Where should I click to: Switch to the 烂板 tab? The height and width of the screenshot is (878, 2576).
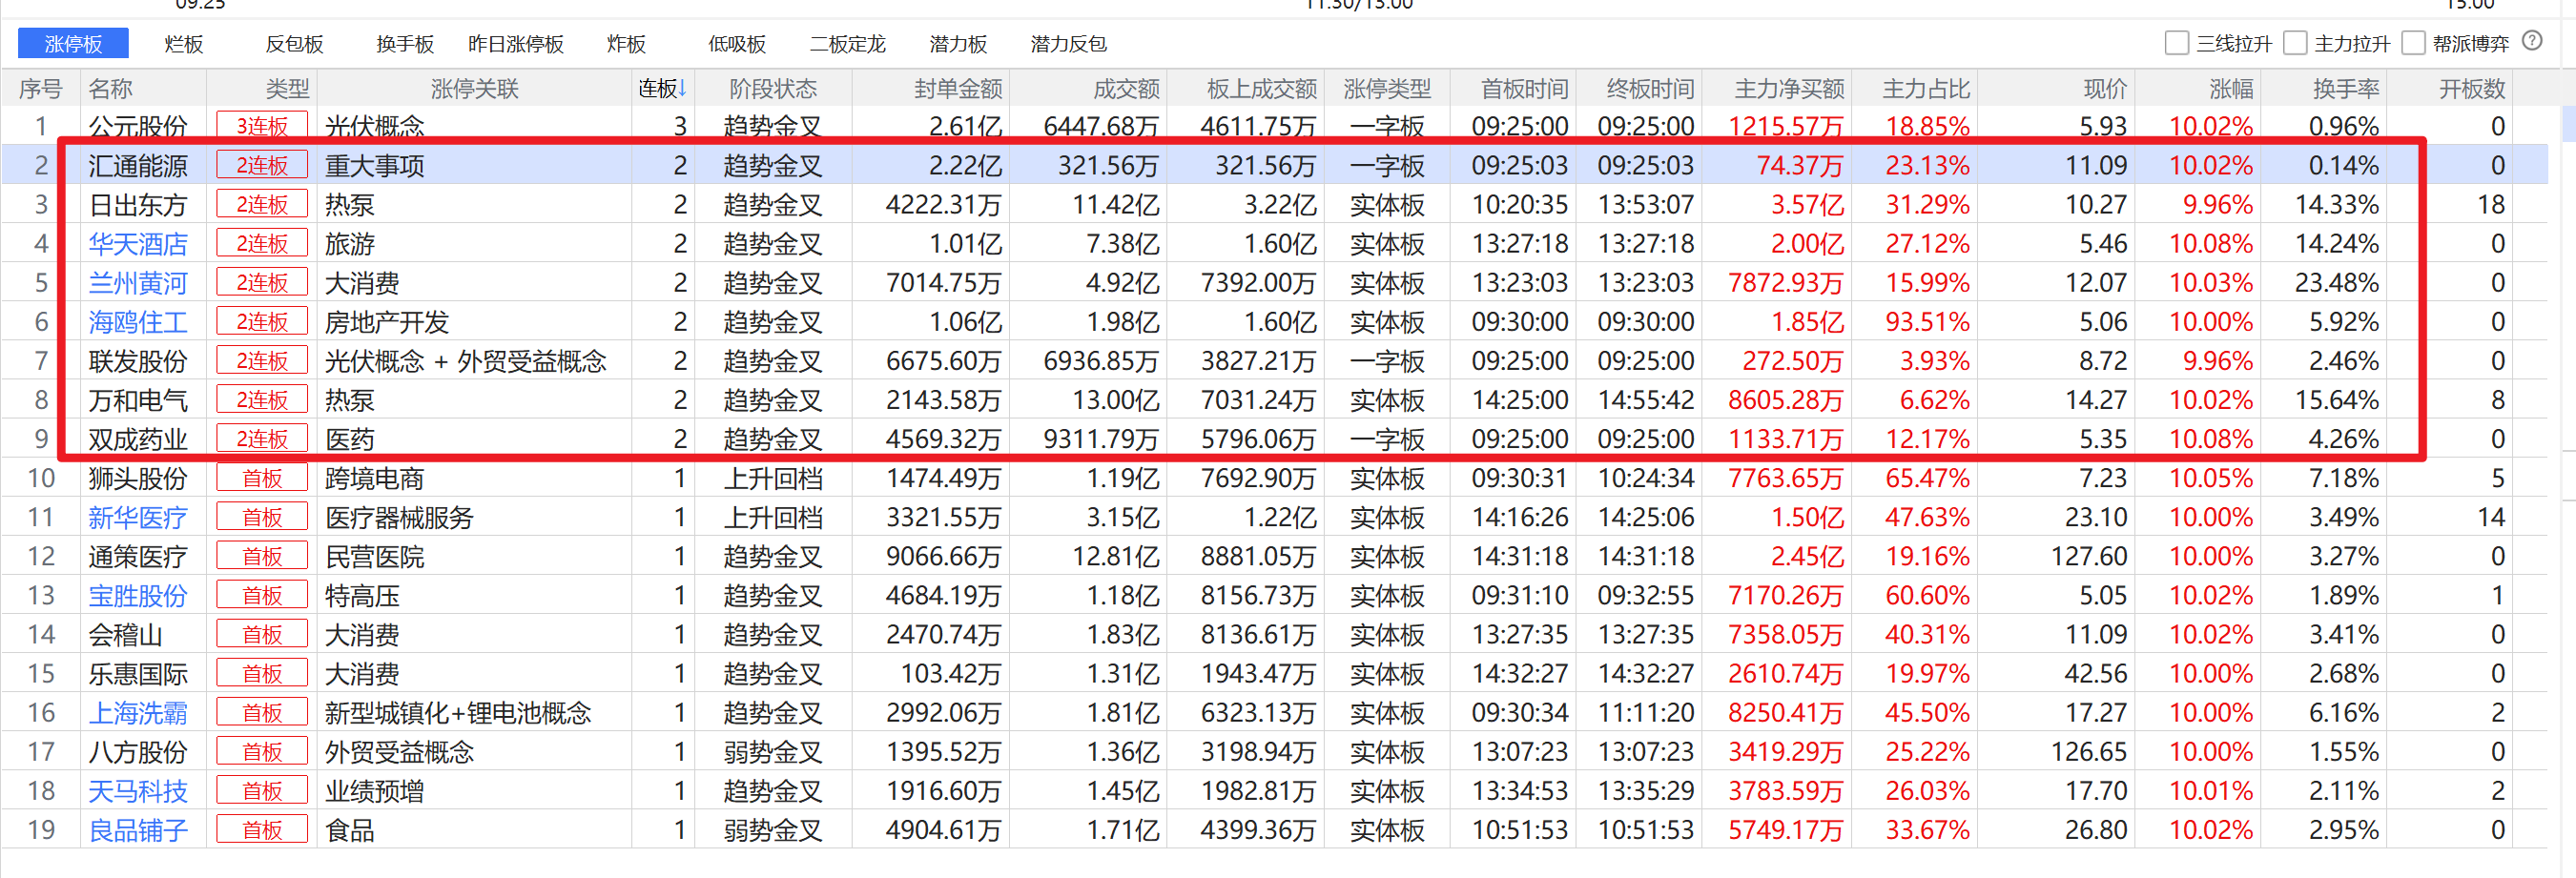tap(184, 44)
